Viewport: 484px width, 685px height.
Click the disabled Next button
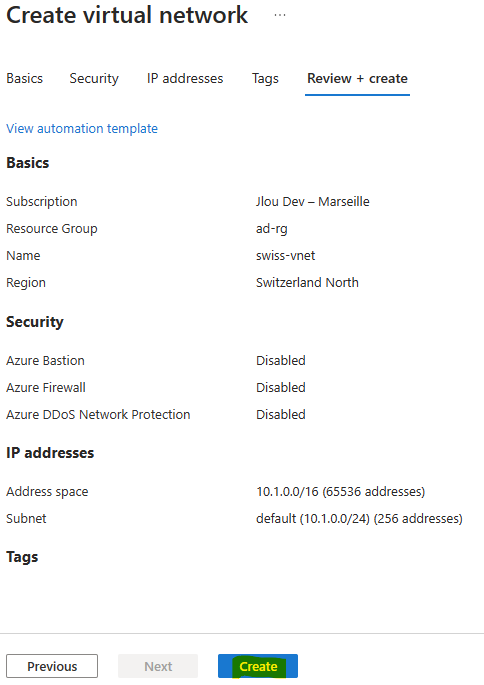click(158, 666)
